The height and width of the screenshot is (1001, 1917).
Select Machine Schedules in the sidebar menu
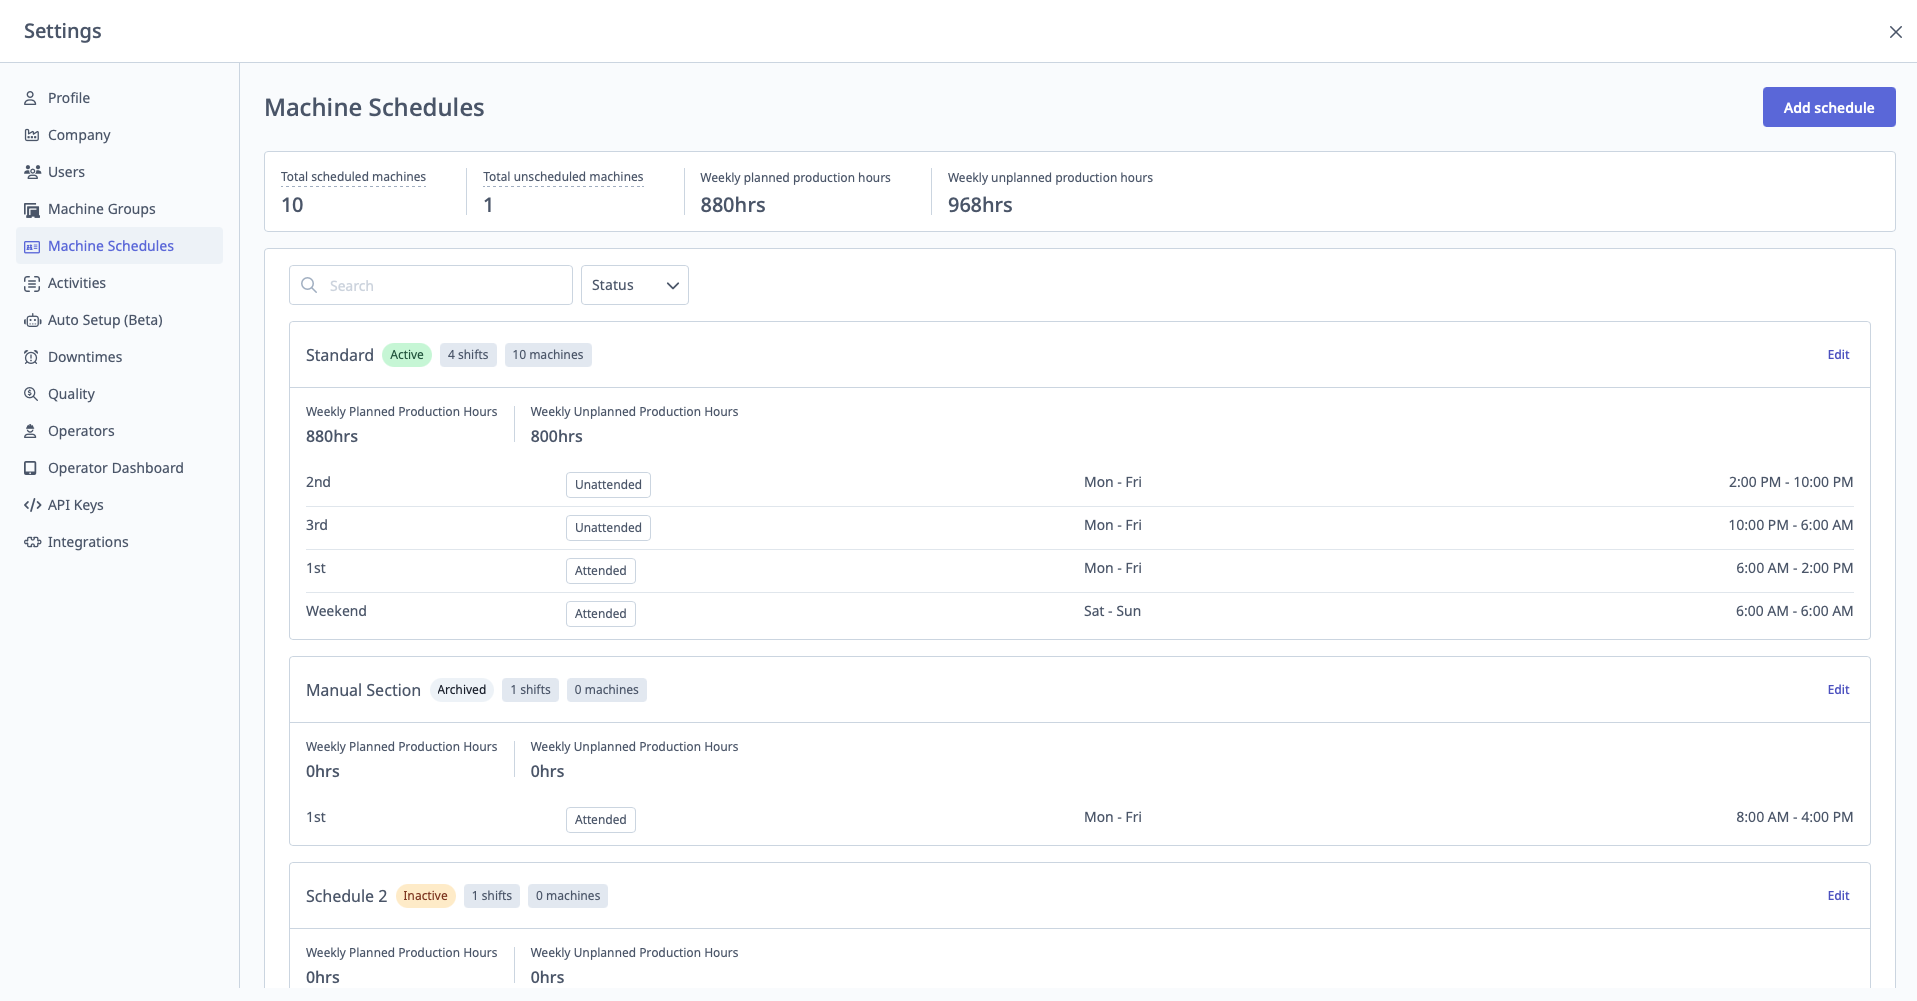coord(110,245)
